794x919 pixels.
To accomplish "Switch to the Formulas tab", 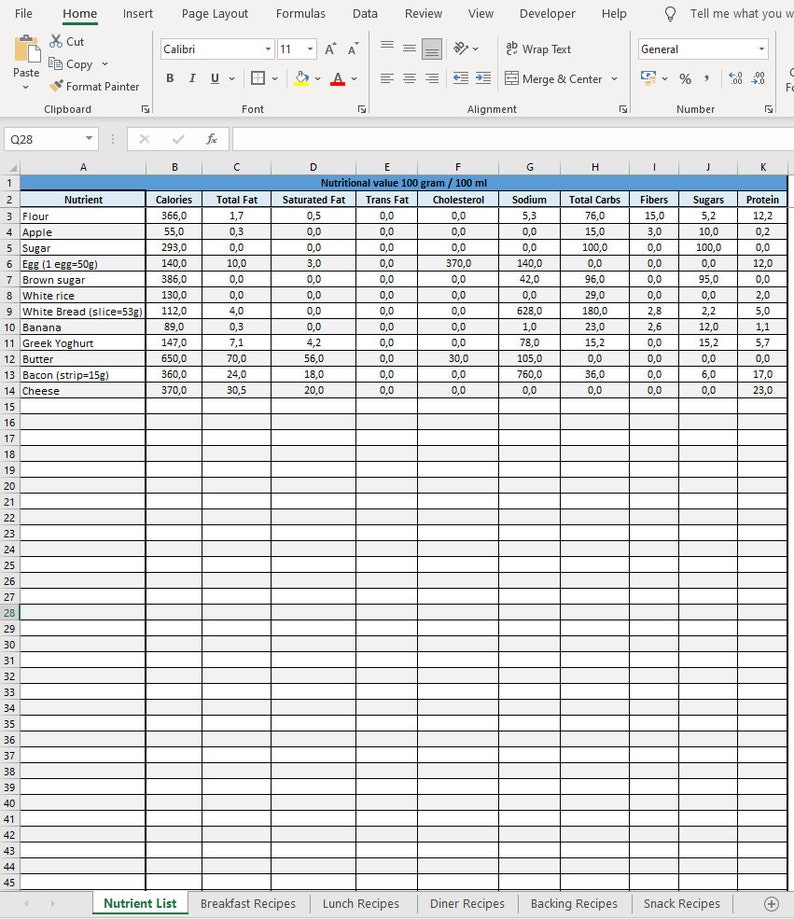I will (x=301, y=13).
